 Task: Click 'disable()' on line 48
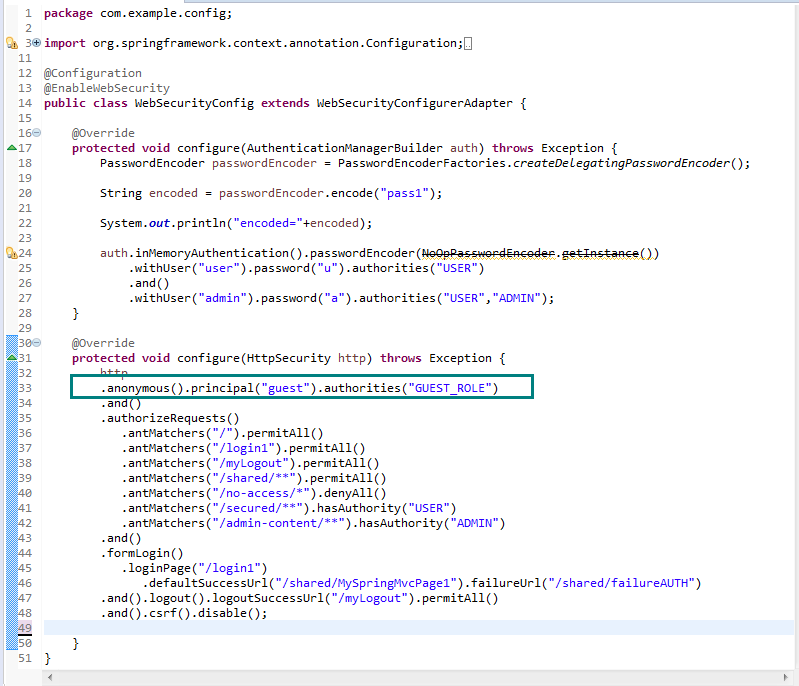point(229,613)
